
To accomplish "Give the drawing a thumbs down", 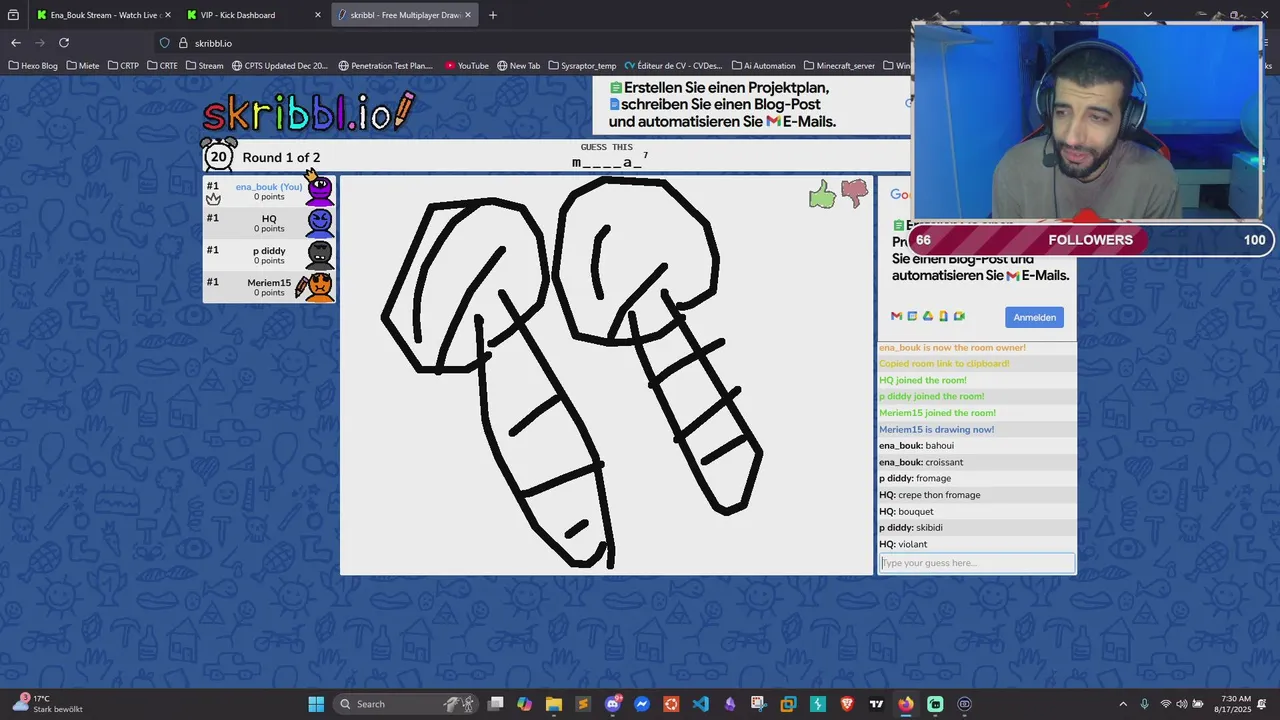I will [x=854, y=193].
